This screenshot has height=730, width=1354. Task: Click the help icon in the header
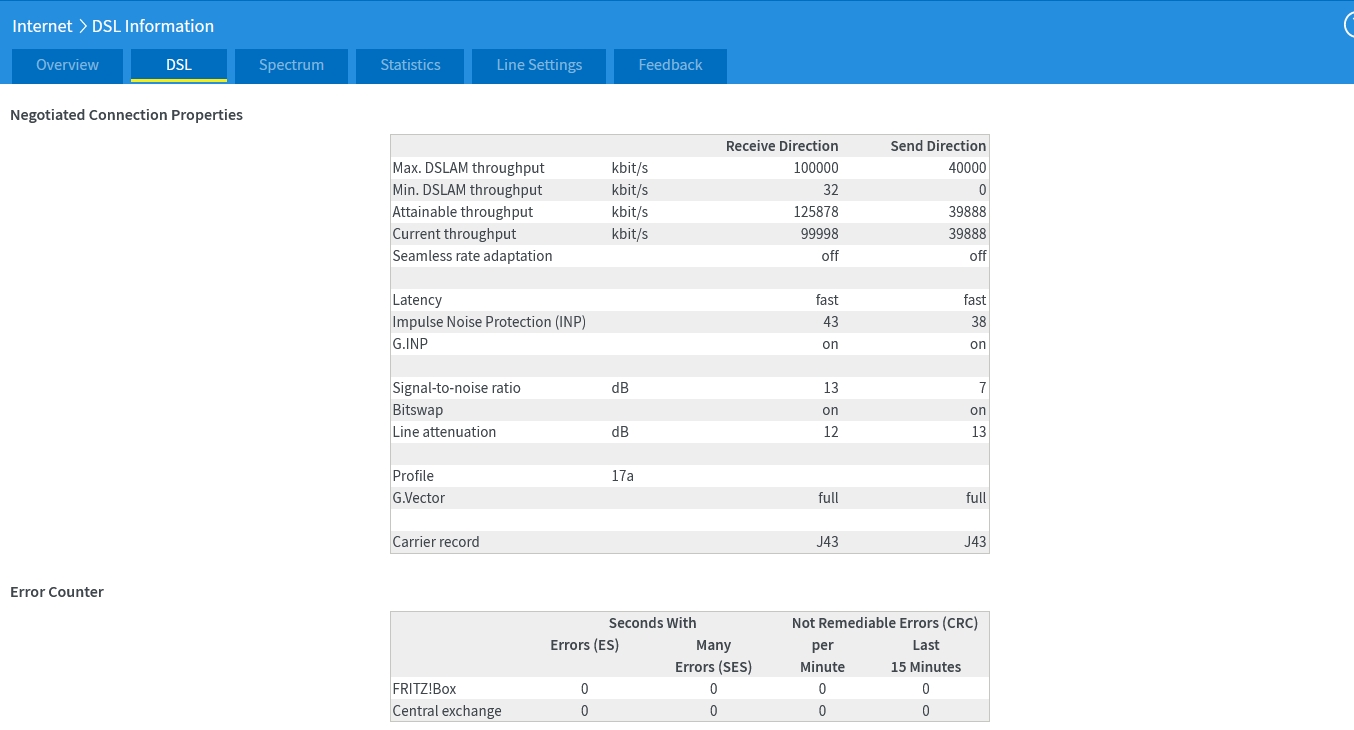pyautogui.click(x=1349, y=26)
